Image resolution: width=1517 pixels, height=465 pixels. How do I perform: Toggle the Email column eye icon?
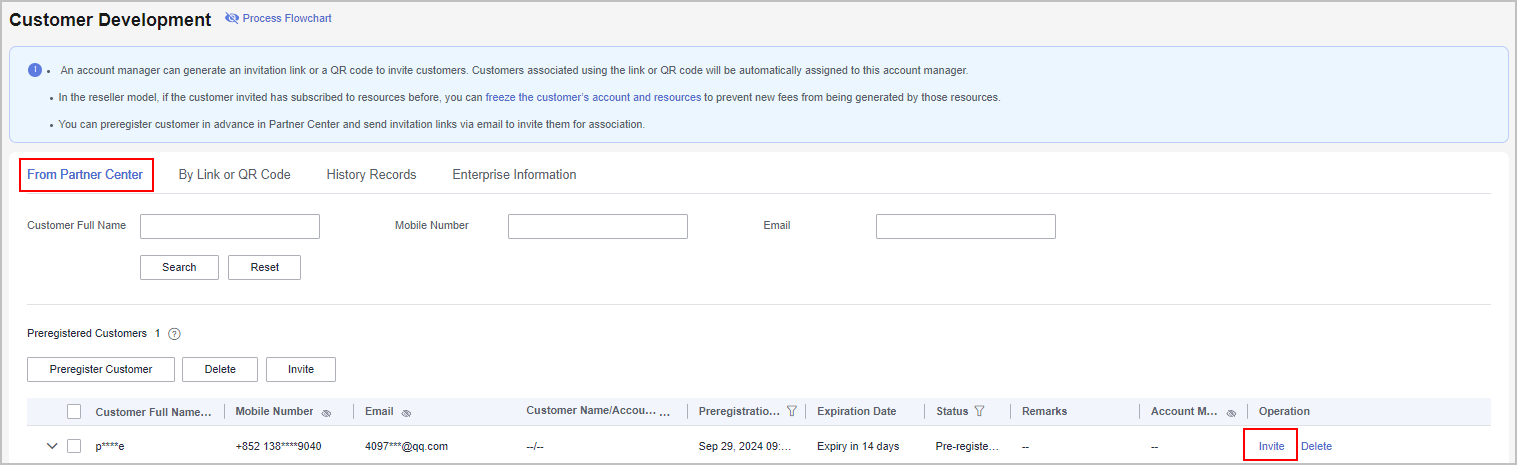tap(407, 412)
